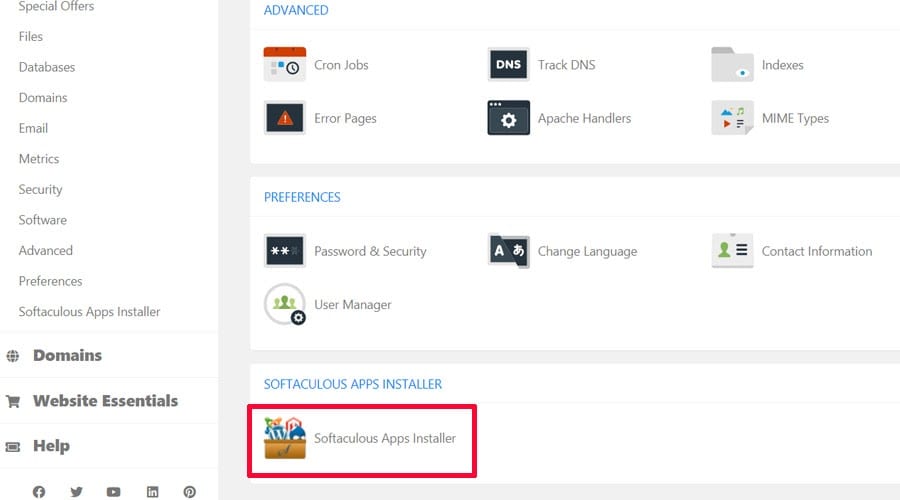Open the Apache Handlers gear icon
Screen dimensions: 900x500
509,118
